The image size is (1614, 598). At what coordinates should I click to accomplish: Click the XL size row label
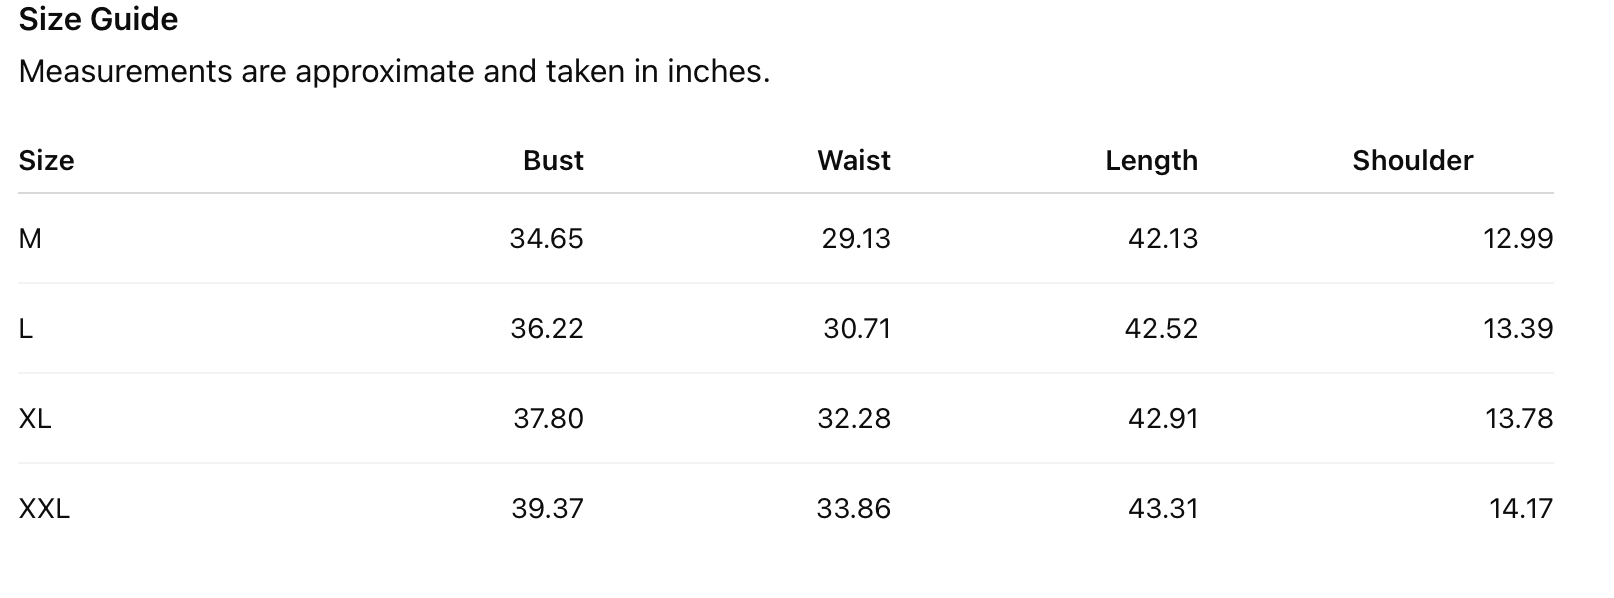click(x=35, y=419)
